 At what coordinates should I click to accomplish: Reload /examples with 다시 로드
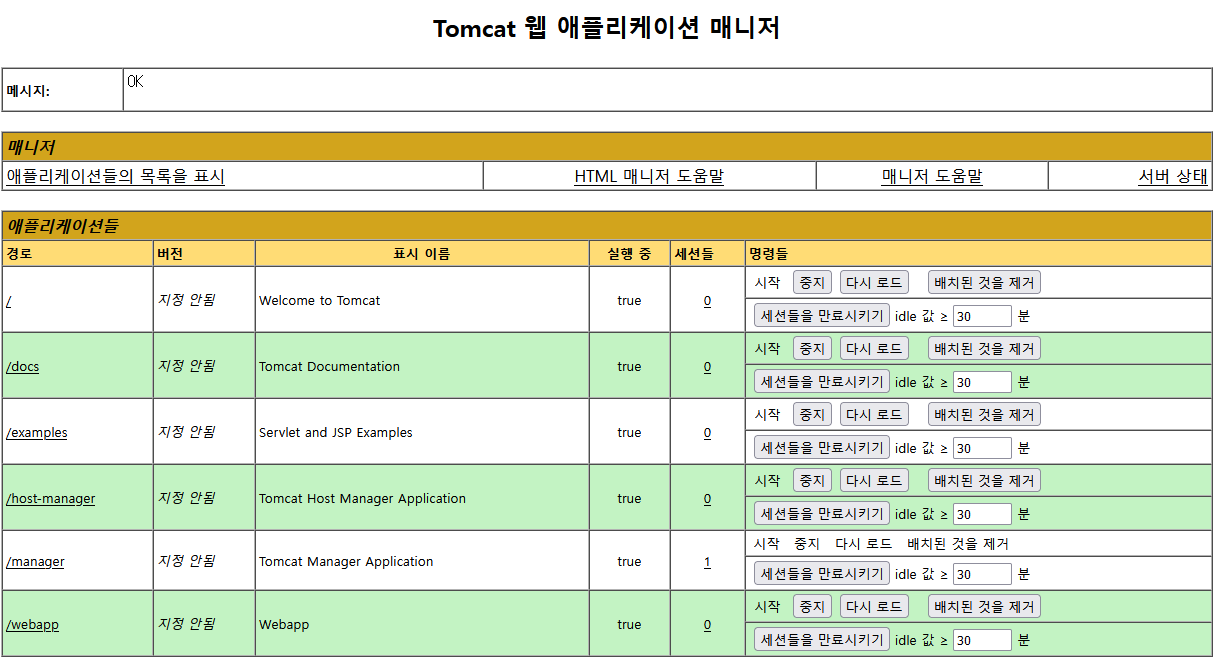[875, 415]
